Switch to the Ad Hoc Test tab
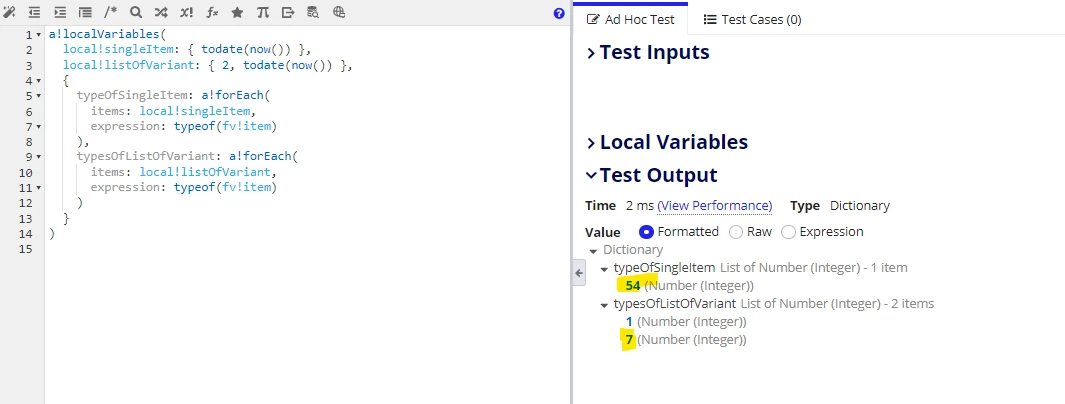1065x404 pixels. [x=631, y=20]
